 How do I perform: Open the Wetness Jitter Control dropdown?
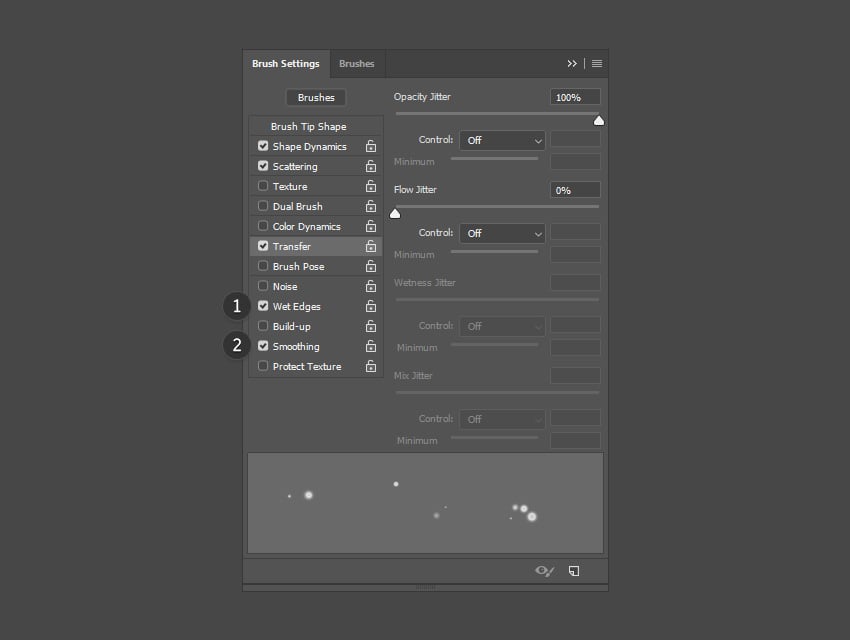(x=502, y=325)
